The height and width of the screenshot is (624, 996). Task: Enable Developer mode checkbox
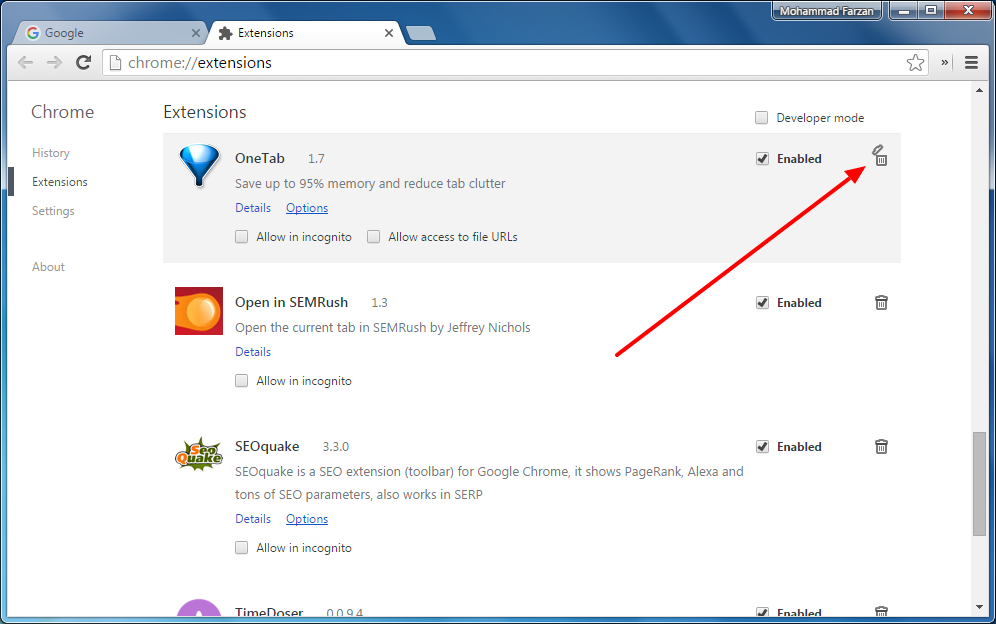tap(761, 118)
